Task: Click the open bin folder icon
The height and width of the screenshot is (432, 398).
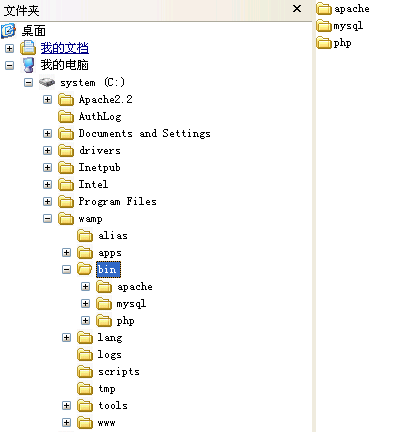Action: click(85, 269)
